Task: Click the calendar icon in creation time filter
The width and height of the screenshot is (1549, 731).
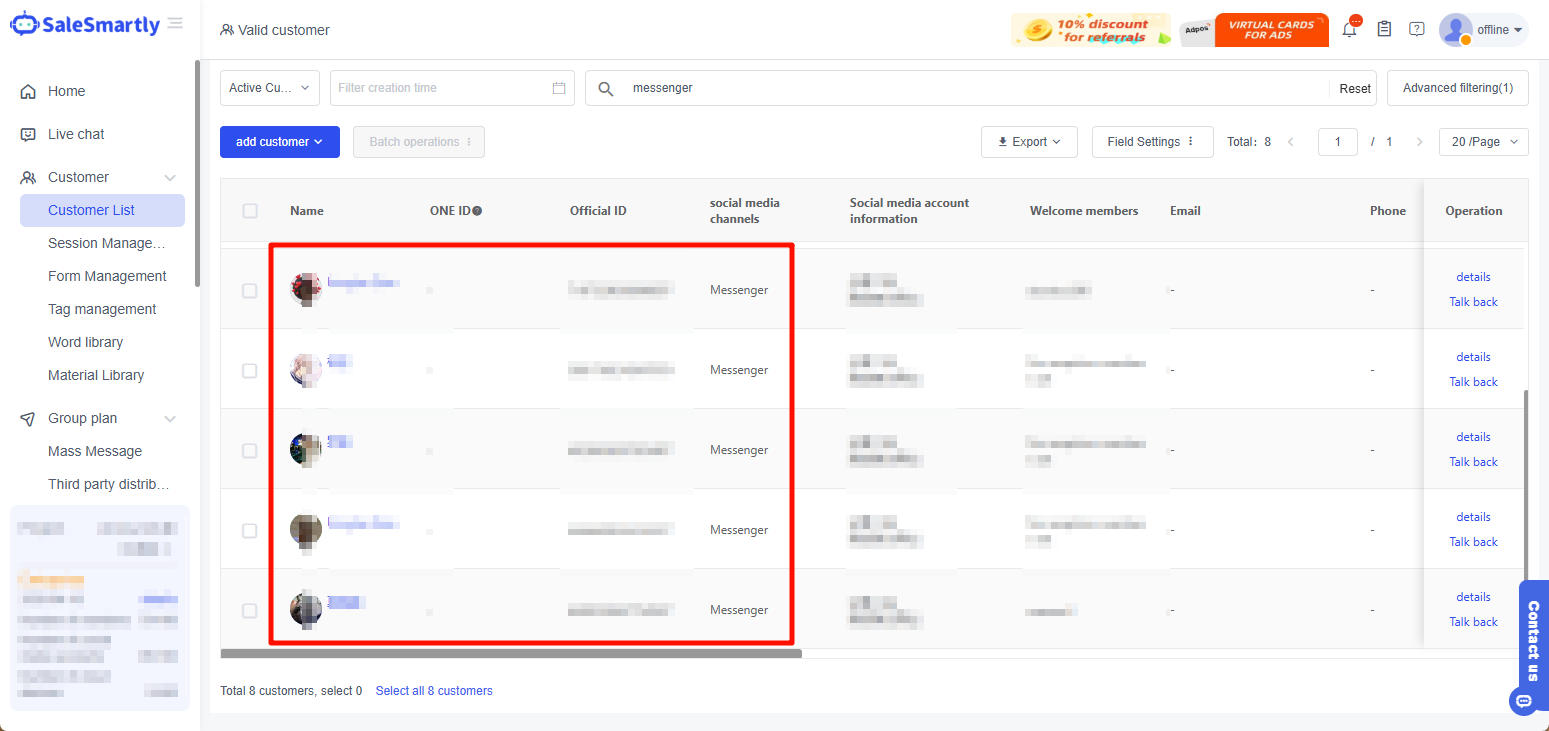Action: 559,88
